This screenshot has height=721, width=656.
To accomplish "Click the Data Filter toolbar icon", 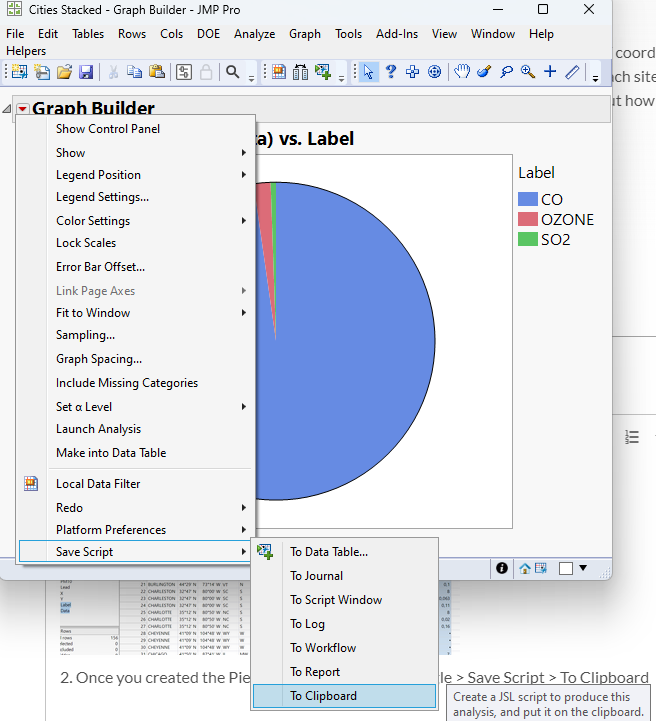I will tap(279, 72).
